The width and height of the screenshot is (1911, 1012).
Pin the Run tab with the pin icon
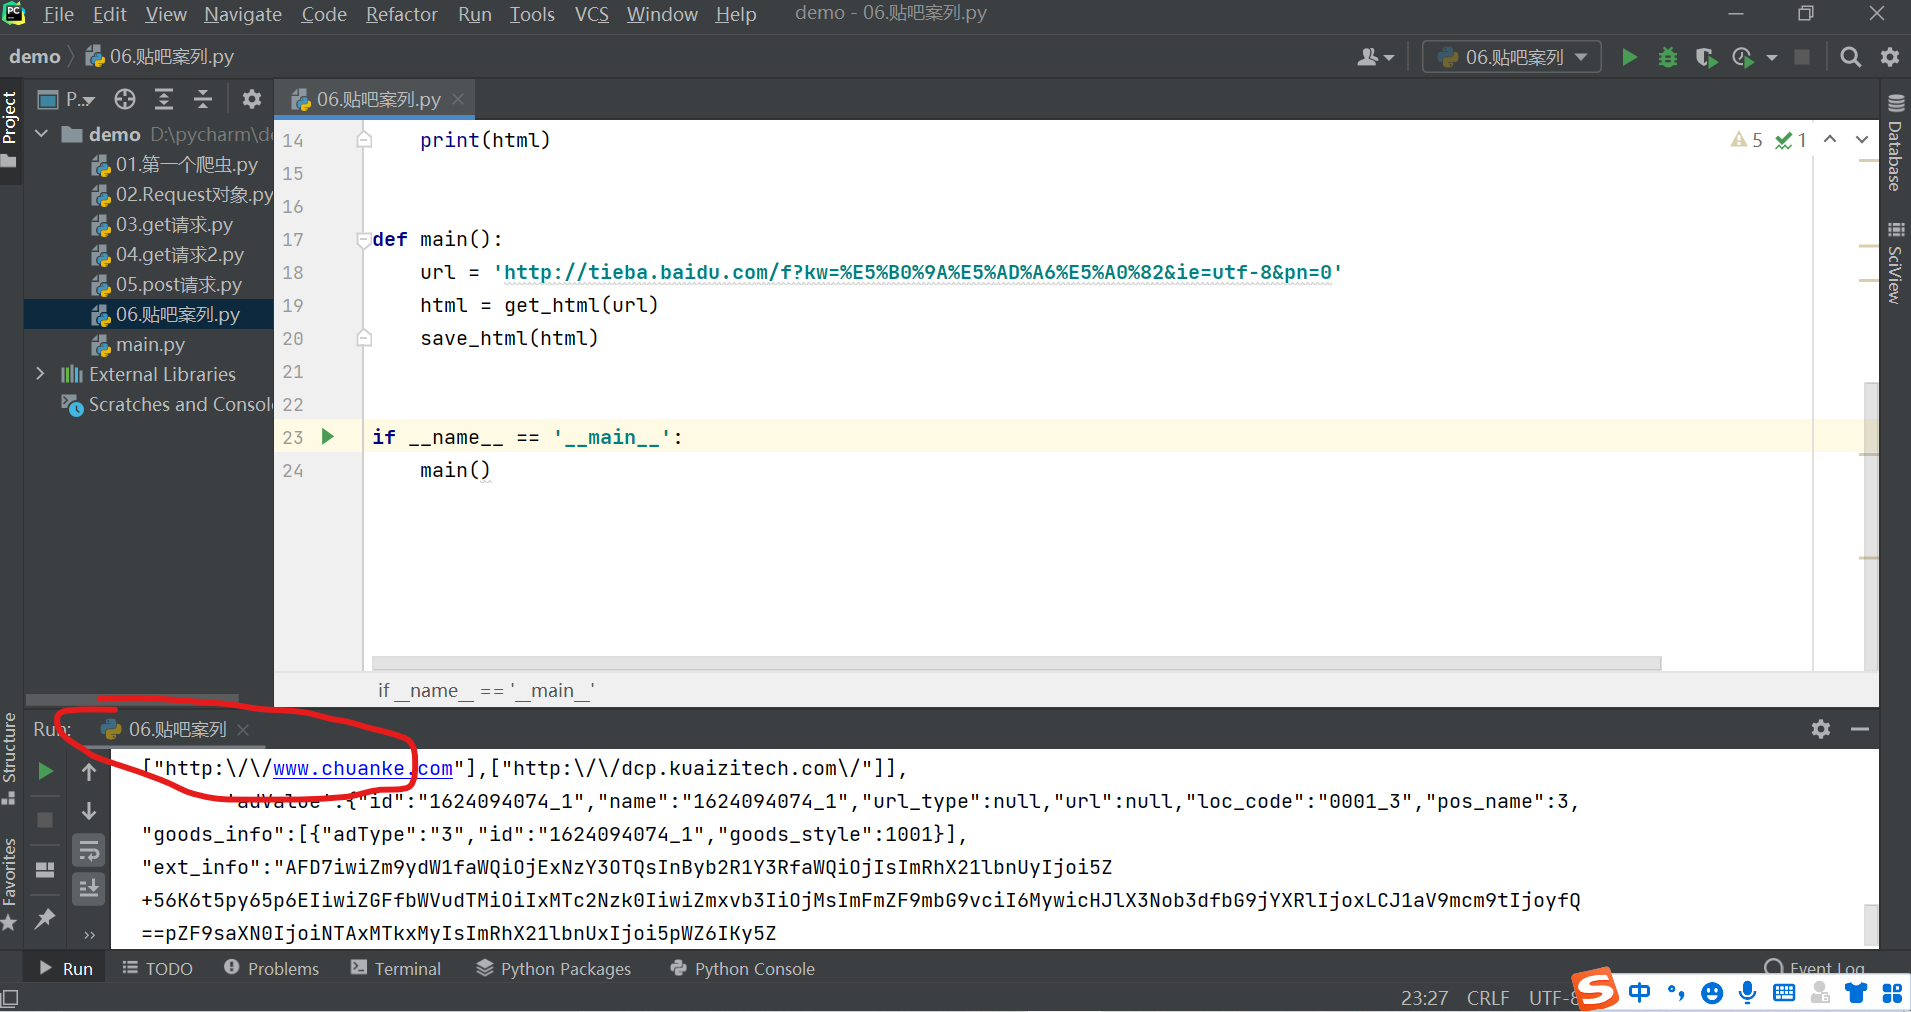[45, 918]
